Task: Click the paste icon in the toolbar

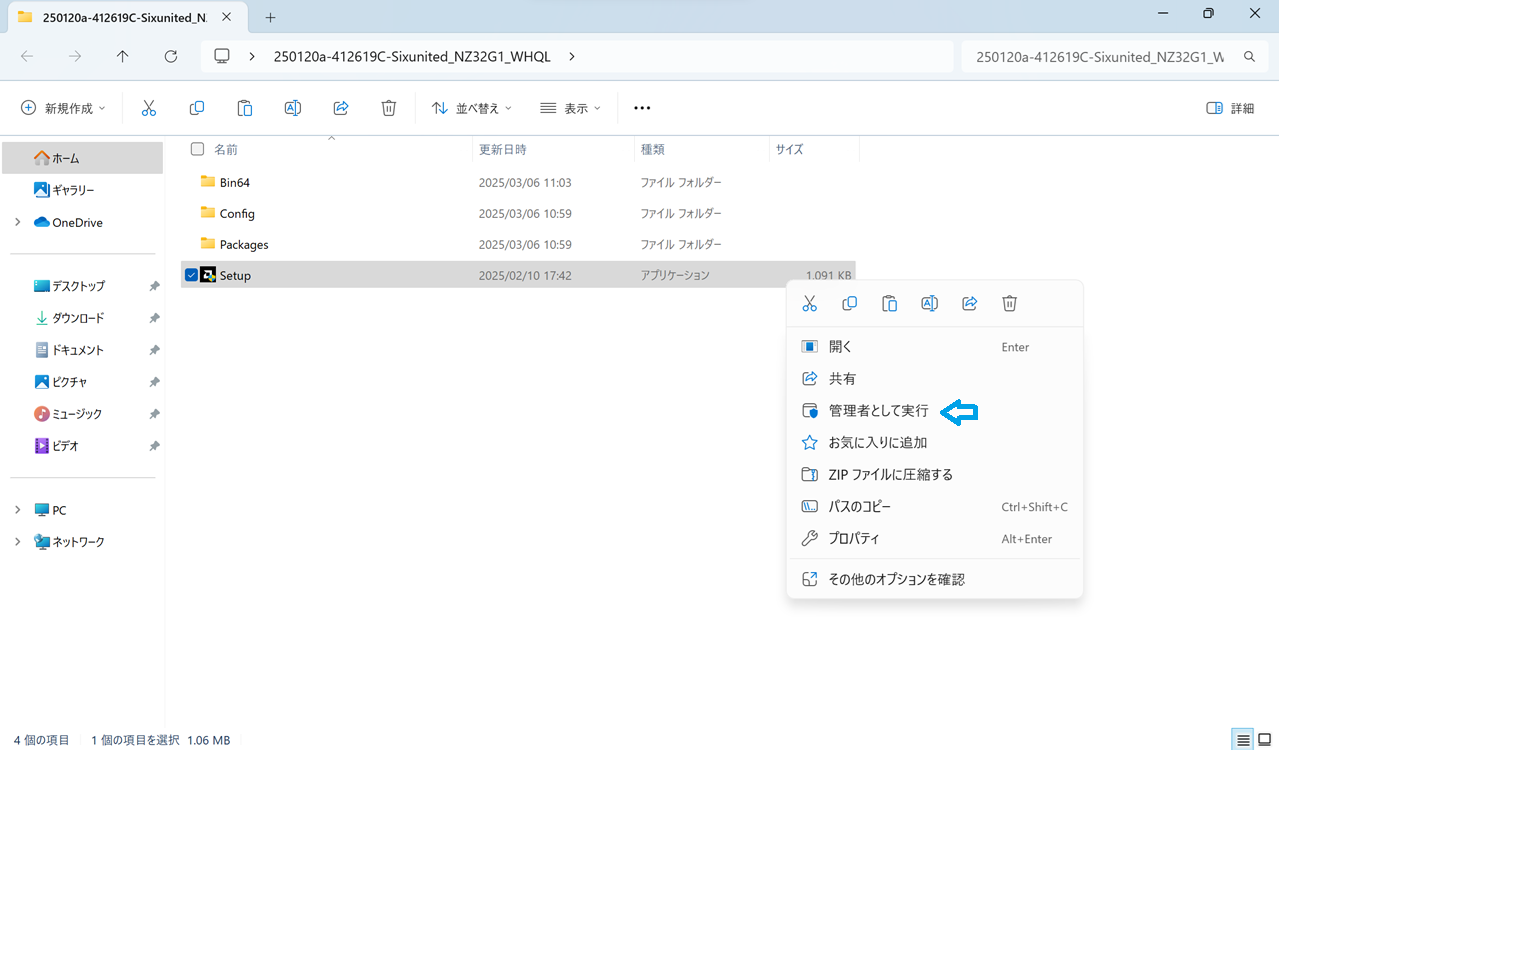Action: click(244, 108)
